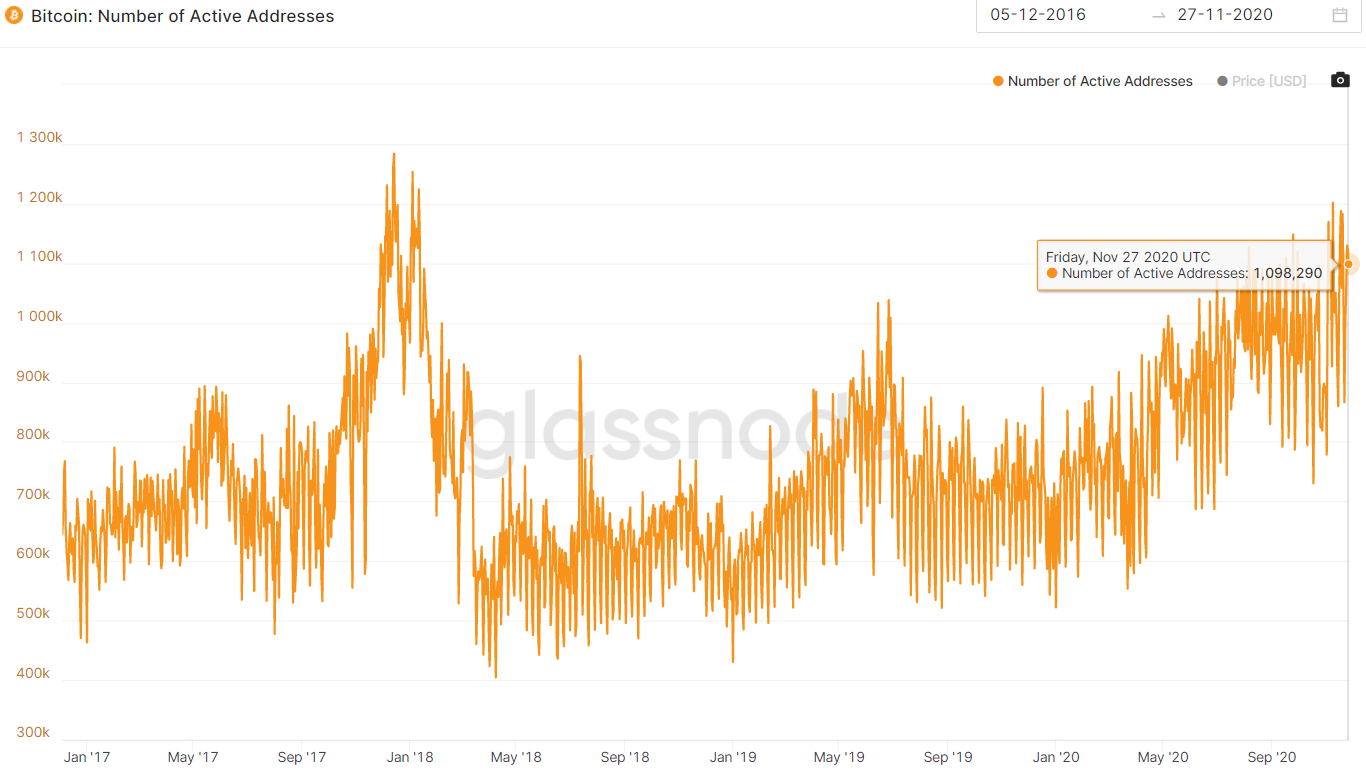This screenshot has width=1366, height=774.
Task: Click the tooltip date Friday, Nov 27 2020 UTC
Action: 1128,257
